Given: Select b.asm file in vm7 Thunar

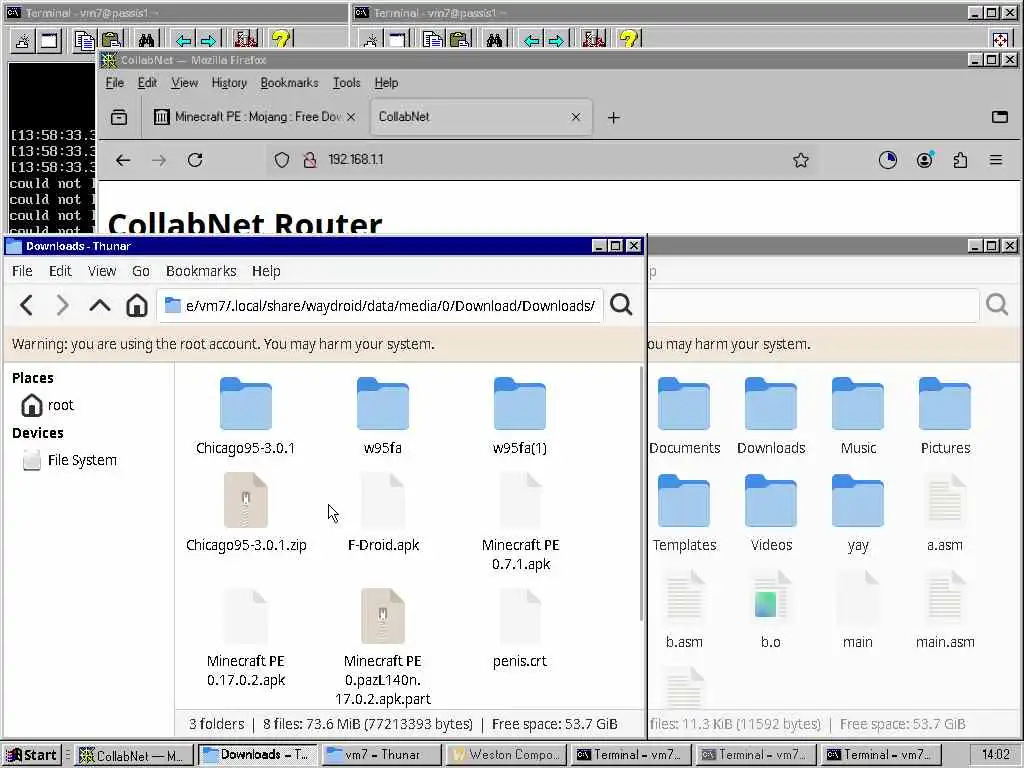Looking at the screenshot, I should pyautogui.click(x=684, y=609).
